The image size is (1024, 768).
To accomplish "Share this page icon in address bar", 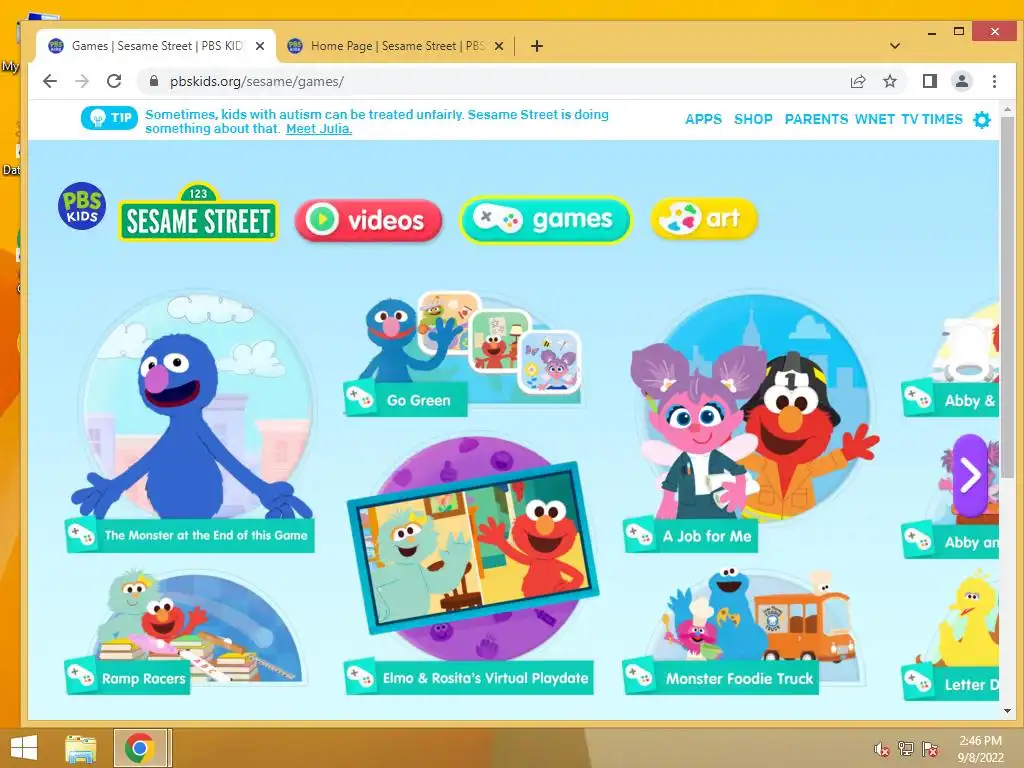I will pos(858,81).
